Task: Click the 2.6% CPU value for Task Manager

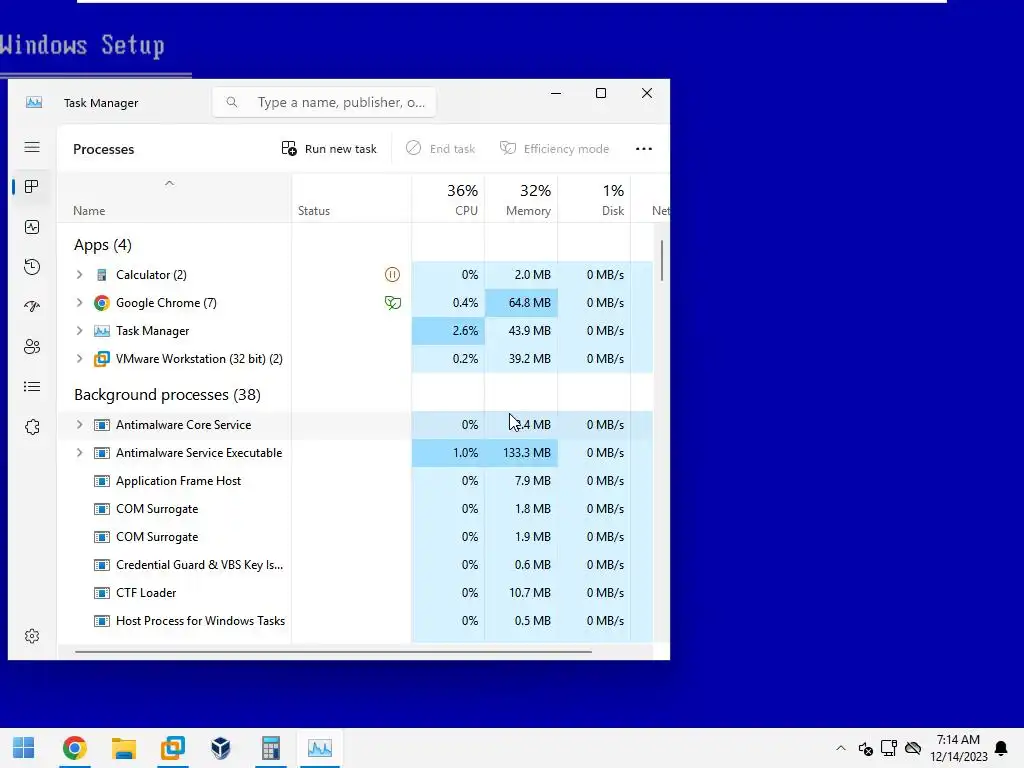Action: [x=448, y=330]
